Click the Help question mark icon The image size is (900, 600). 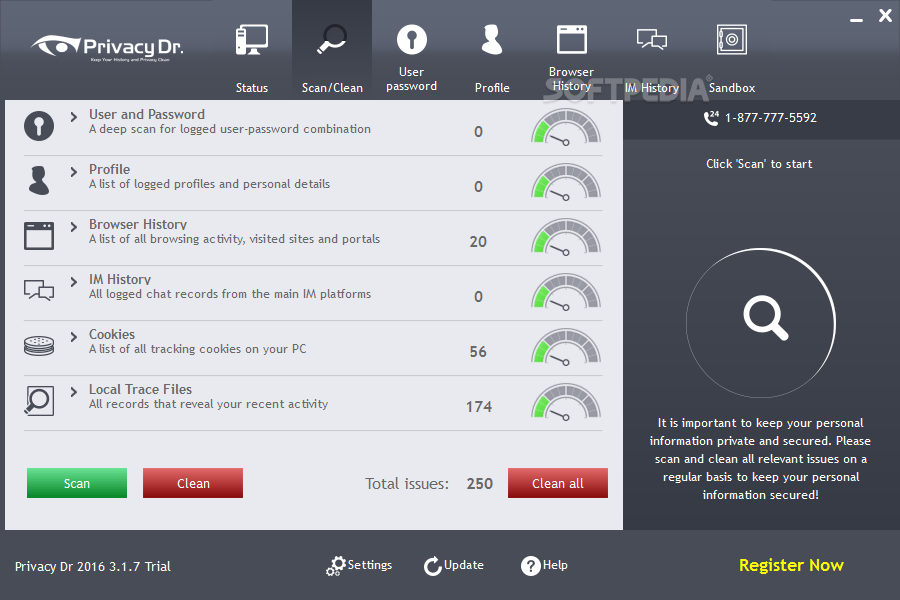tap(531, 566)
